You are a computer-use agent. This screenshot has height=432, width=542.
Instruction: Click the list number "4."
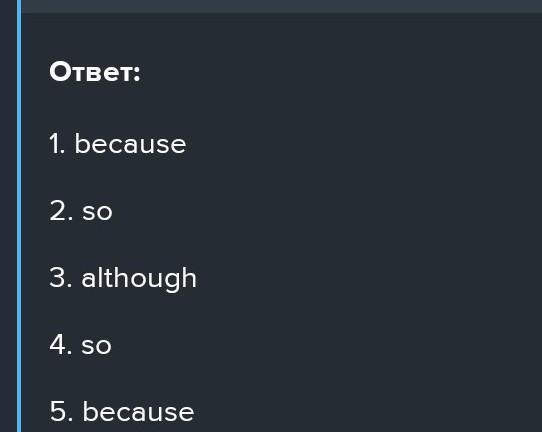coord(61,344)
